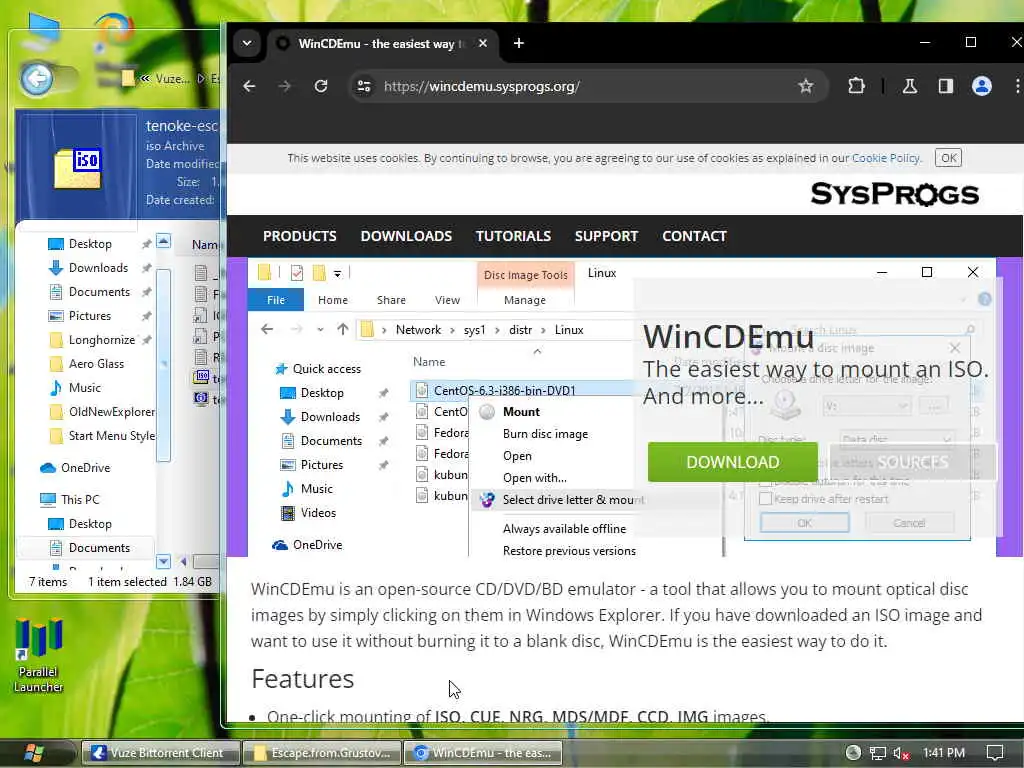
Task: Click Chrome's forward navigation arrow
Action: pyautogui.click(x=285, y=86)
